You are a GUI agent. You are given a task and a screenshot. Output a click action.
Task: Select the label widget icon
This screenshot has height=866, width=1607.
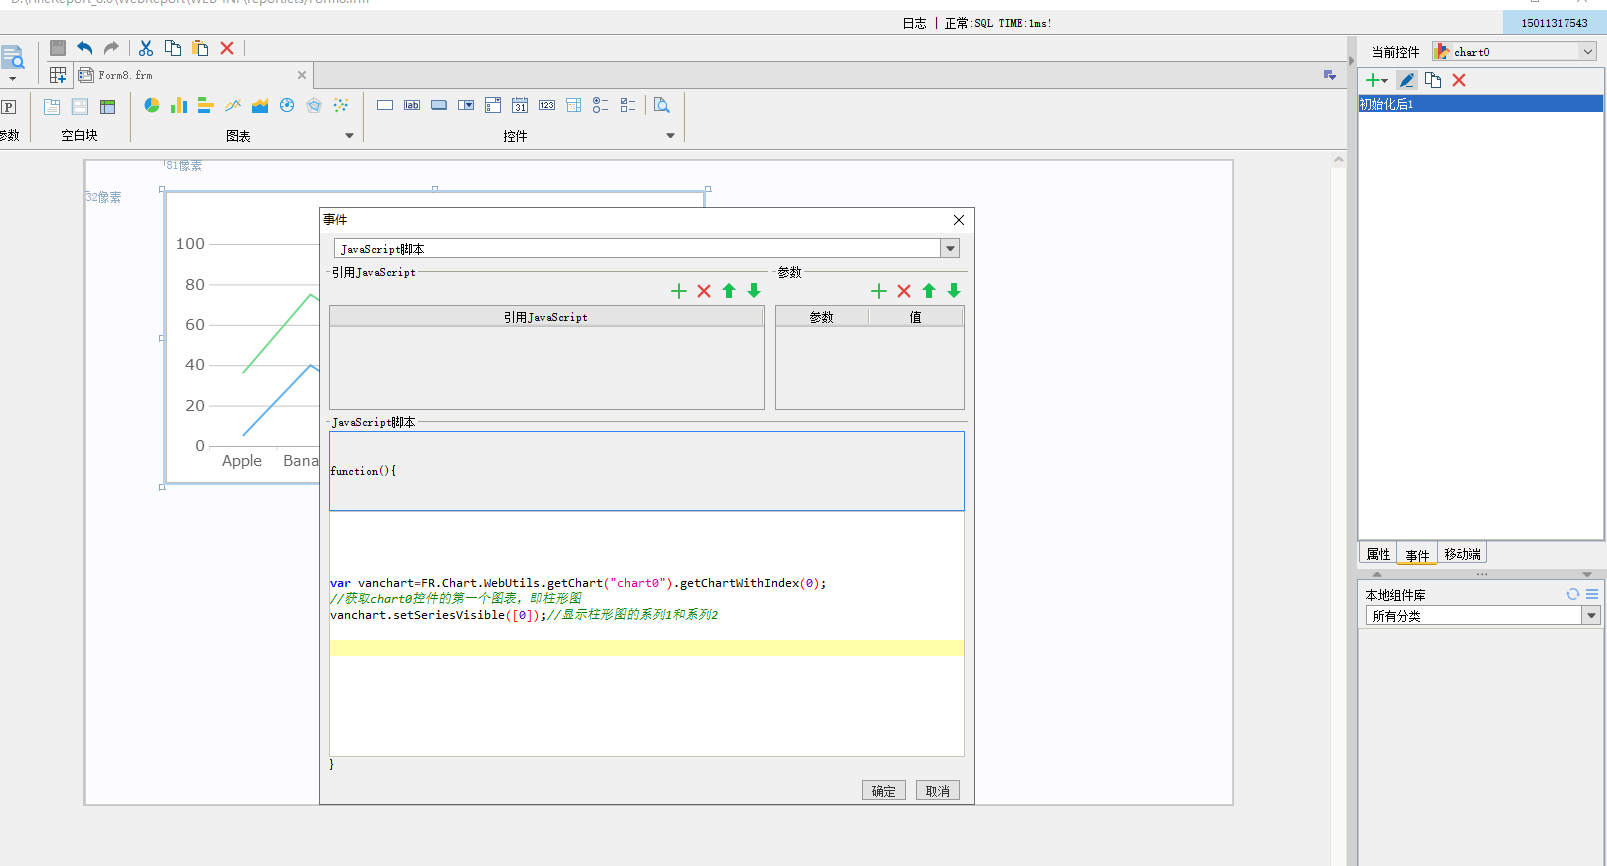click(x=412, y=105)
